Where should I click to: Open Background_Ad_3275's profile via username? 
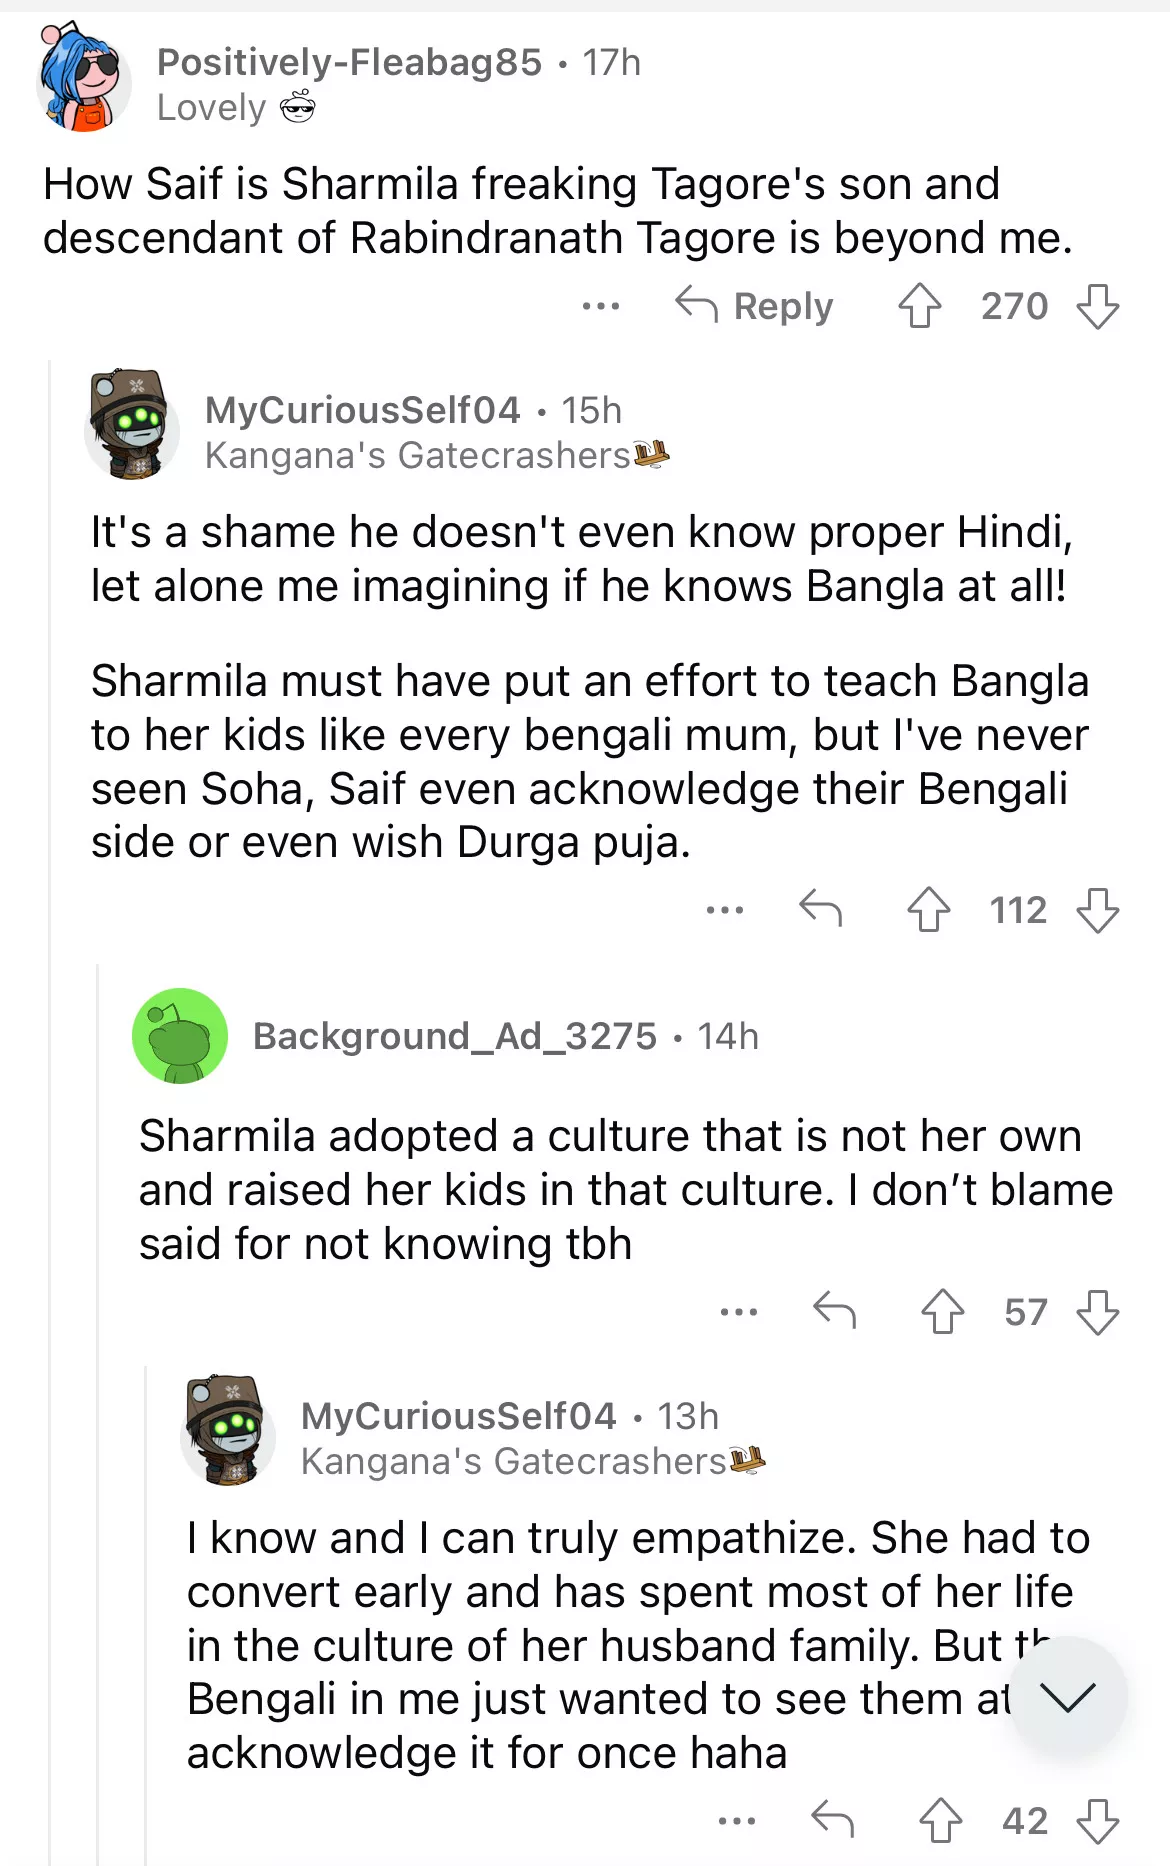[x=454, y=1036]
